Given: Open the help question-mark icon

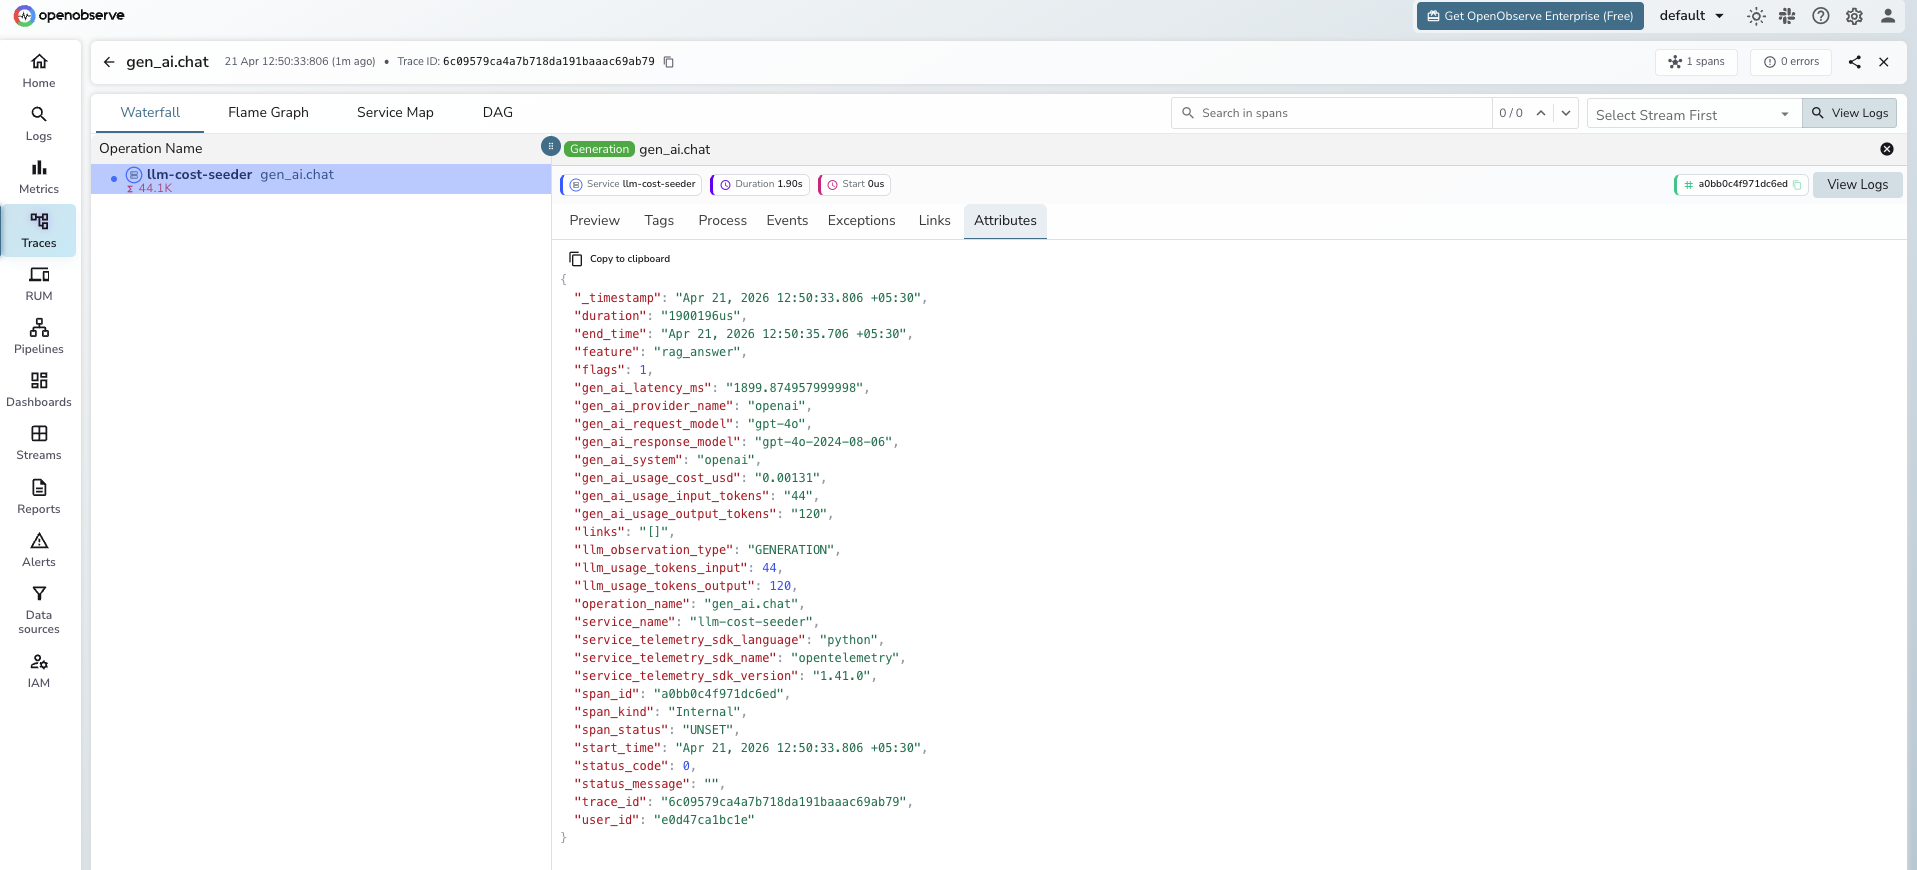Looking at the screenshot, I should click(x=1821, y=16).
